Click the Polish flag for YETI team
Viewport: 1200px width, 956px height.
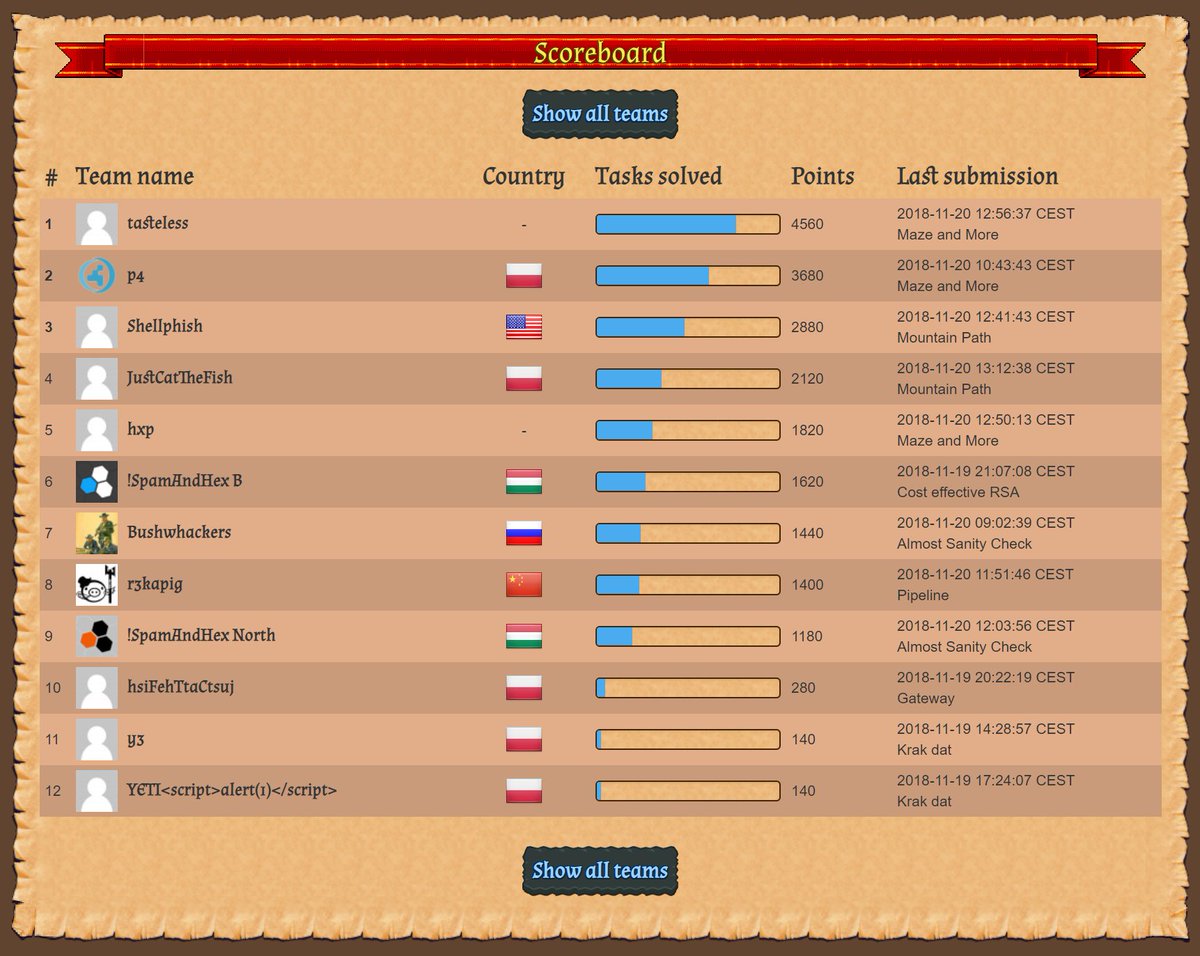[x=524, y=790]
